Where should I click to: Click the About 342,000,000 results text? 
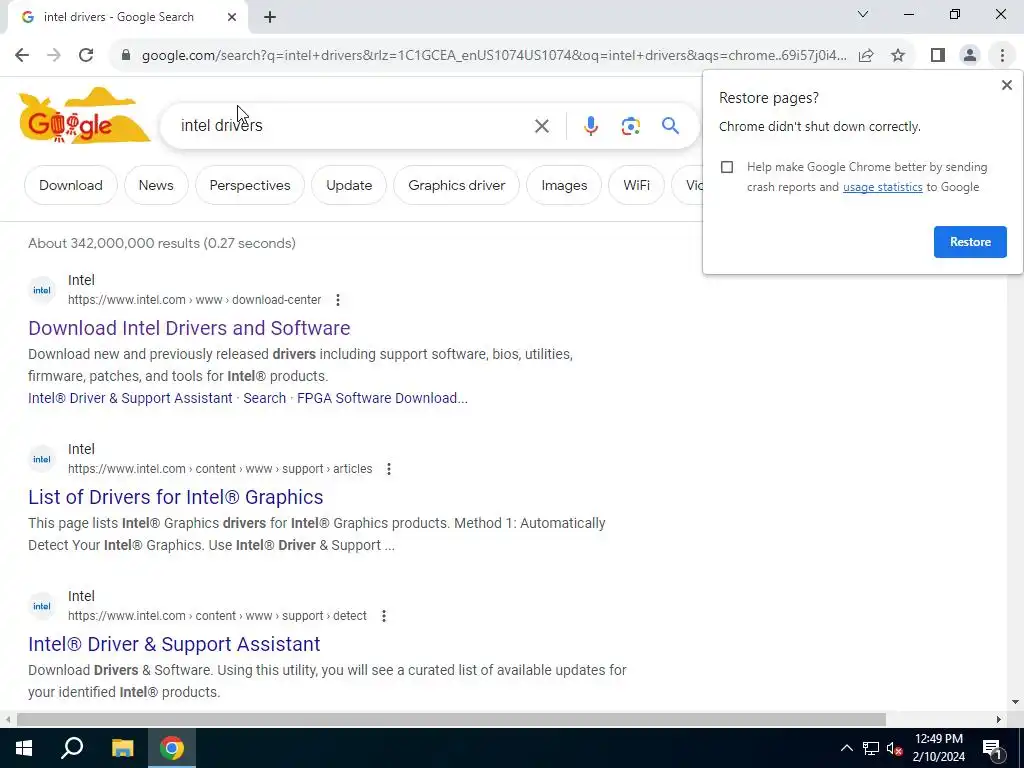pyautogui.click(x=162, y=244)
